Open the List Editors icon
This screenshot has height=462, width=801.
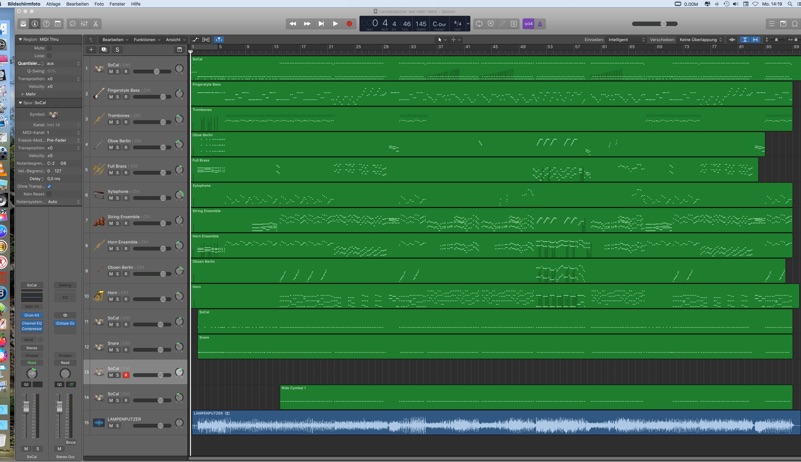point(771,24)
